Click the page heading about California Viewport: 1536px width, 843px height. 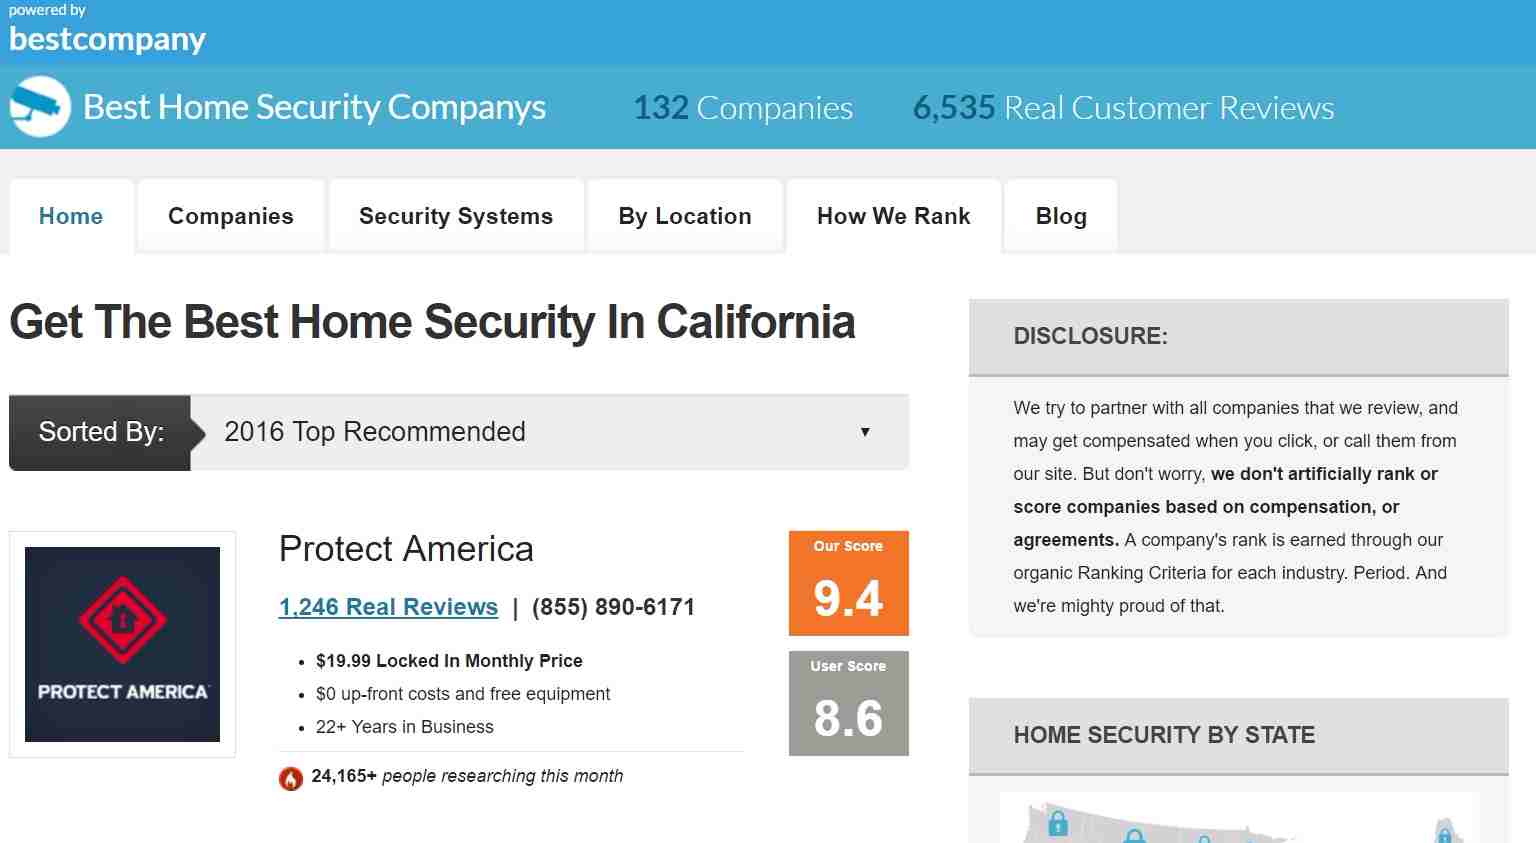click(x=432, y=322)
